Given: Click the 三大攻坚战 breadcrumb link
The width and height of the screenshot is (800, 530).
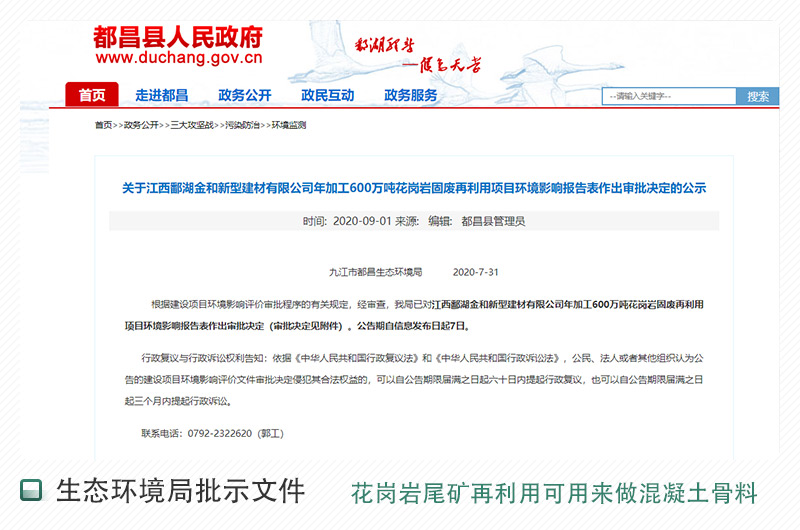Looking at the screenshot, I should 191,125.
